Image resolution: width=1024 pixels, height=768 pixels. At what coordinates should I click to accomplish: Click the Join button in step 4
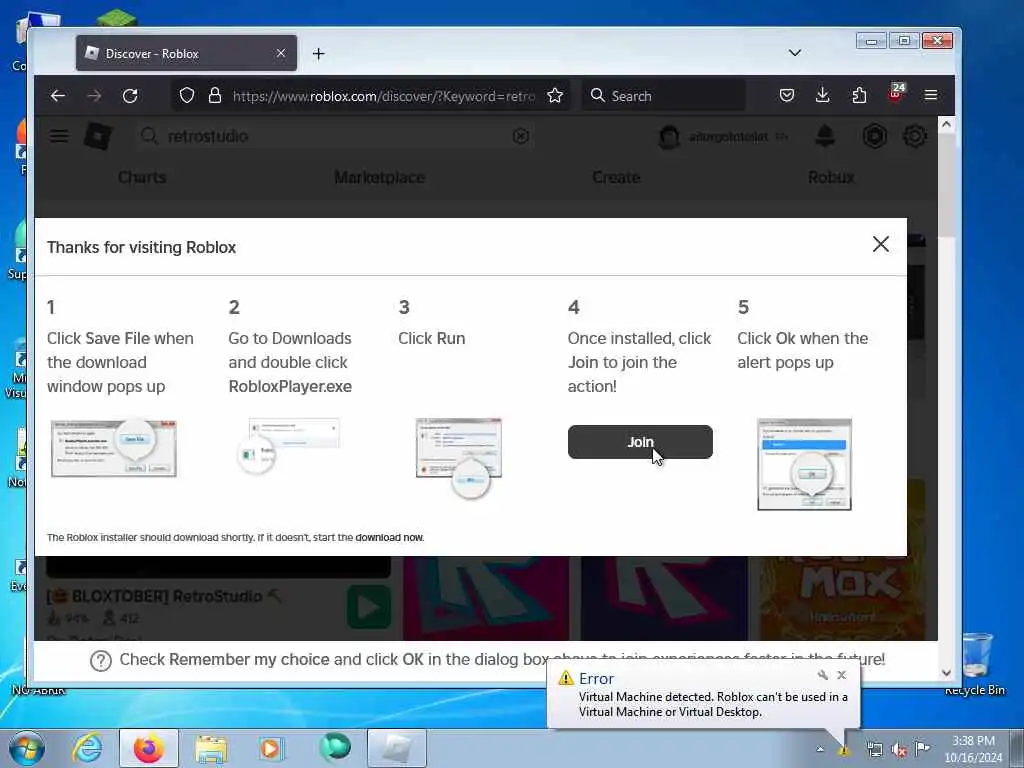[640, 442]
